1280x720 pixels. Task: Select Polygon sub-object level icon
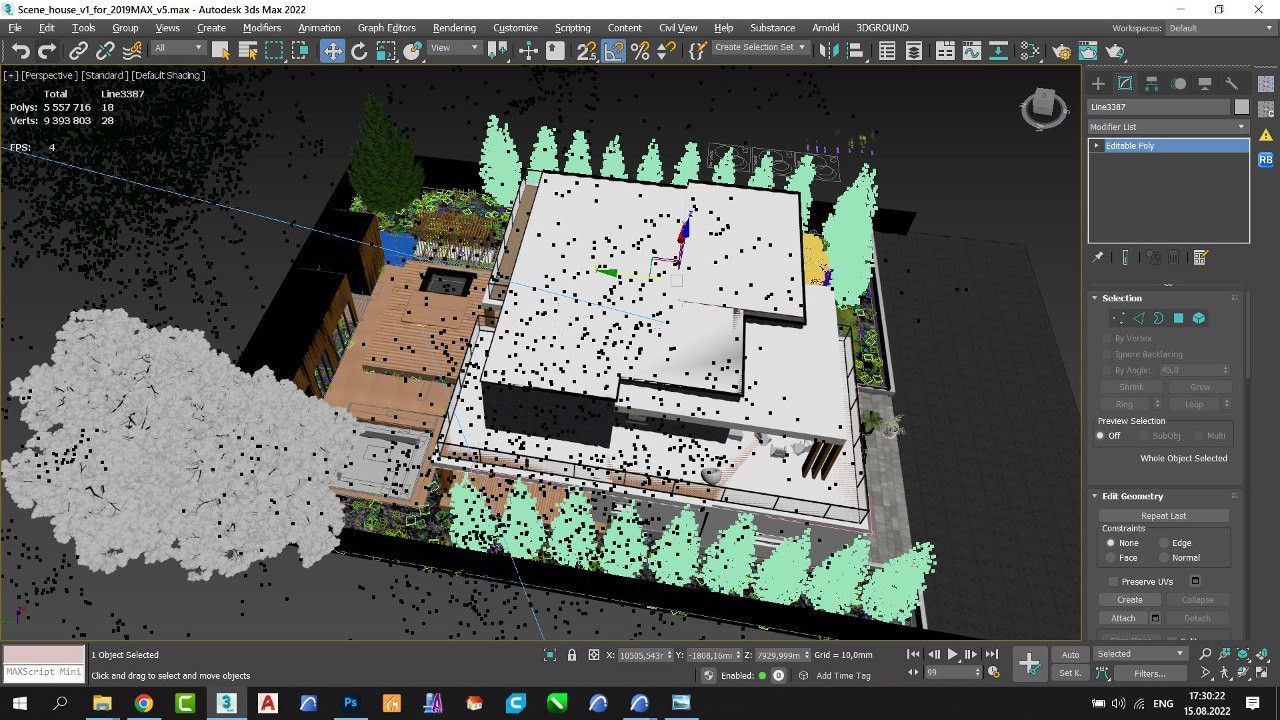[x=1178, y=318]
